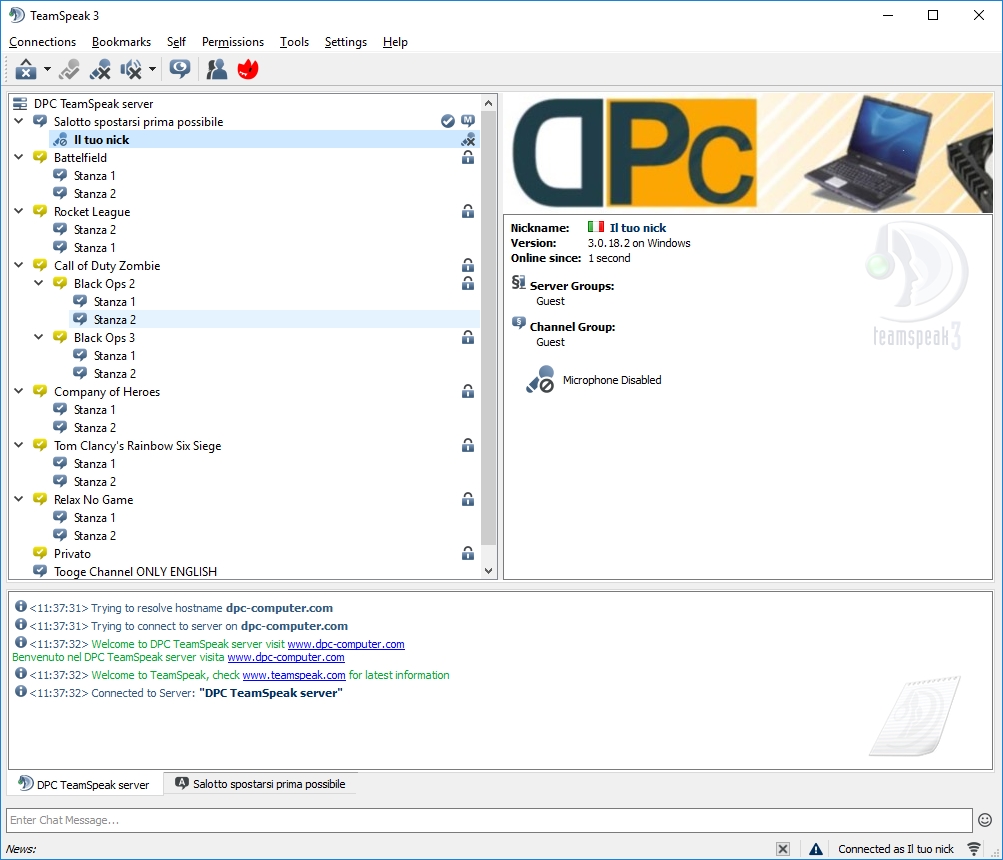Close the news ticker with X box

click(783, 849)
